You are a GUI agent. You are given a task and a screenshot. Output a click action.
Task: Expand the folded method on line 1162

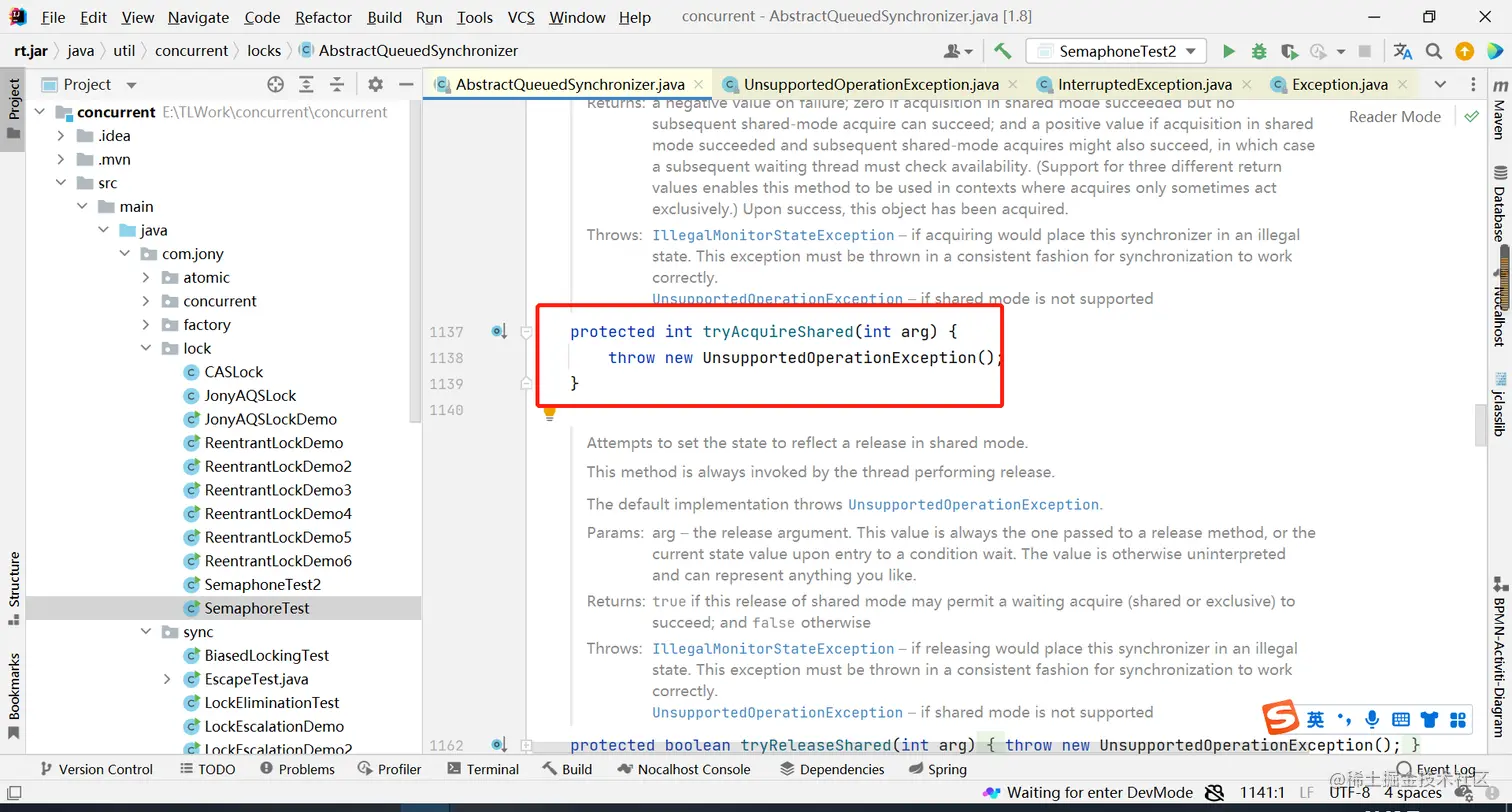click(x=527, y=745)
